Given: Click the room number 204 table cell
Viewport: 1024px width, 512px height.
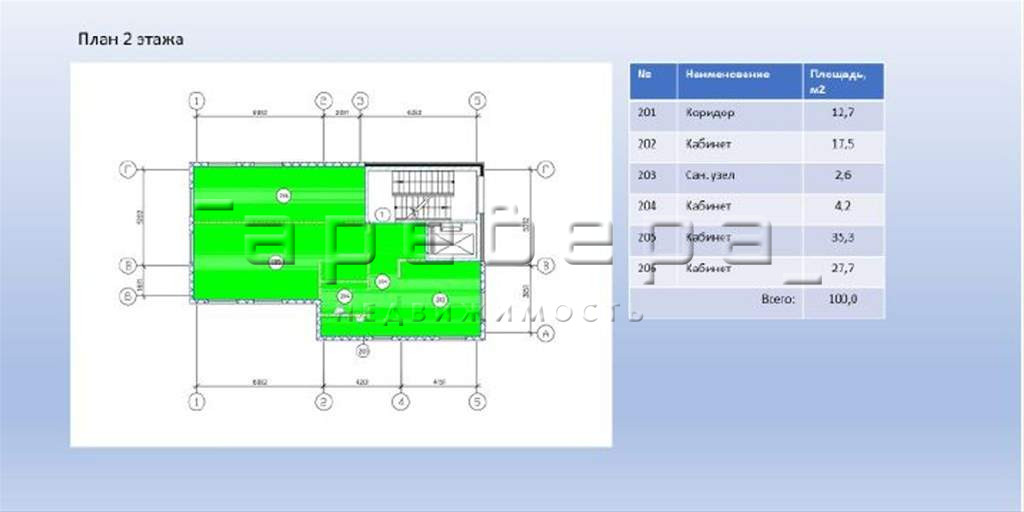Looking at the screenshot, I should point(647,207).
